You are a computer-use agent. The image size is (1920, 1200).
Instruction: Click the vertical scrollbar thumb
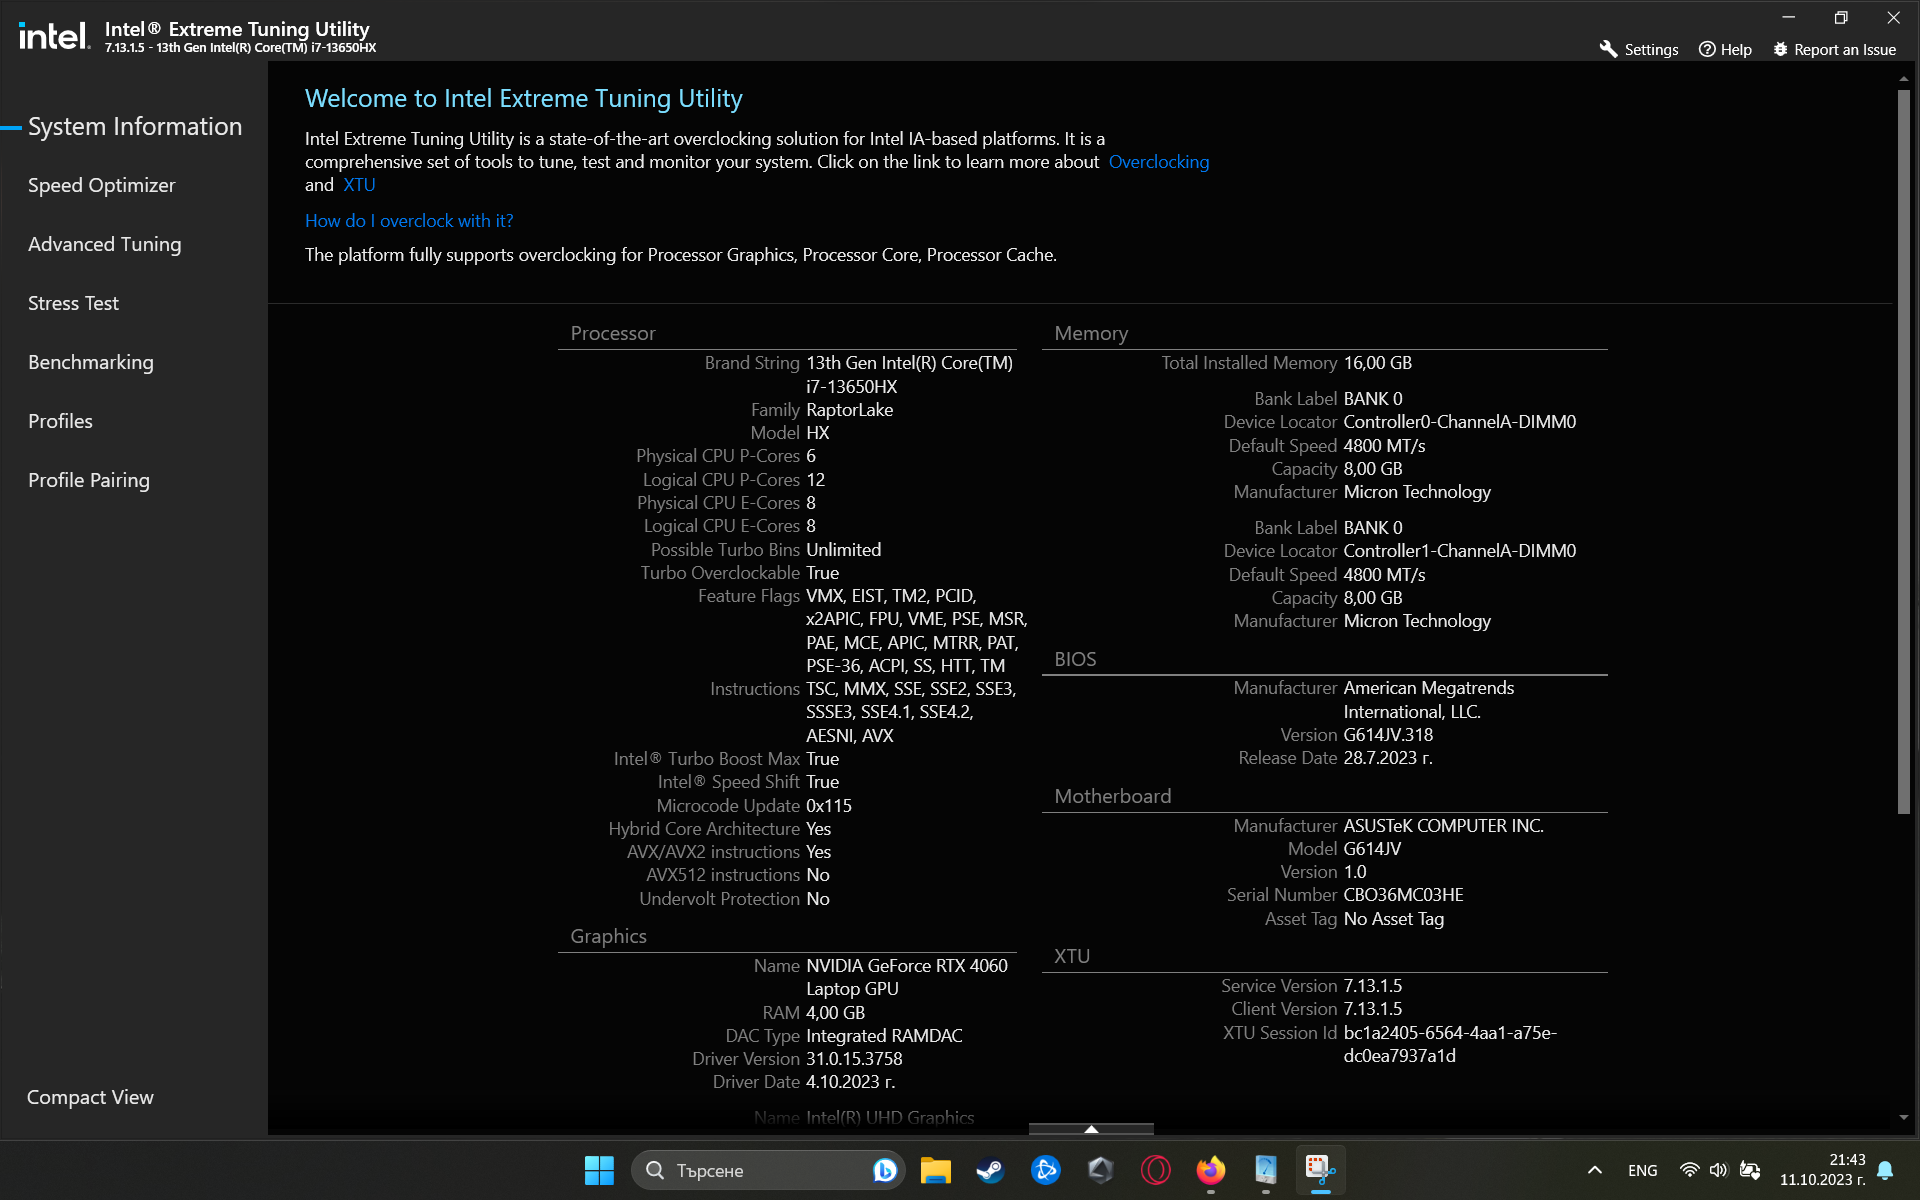(x=1903, y=450)
